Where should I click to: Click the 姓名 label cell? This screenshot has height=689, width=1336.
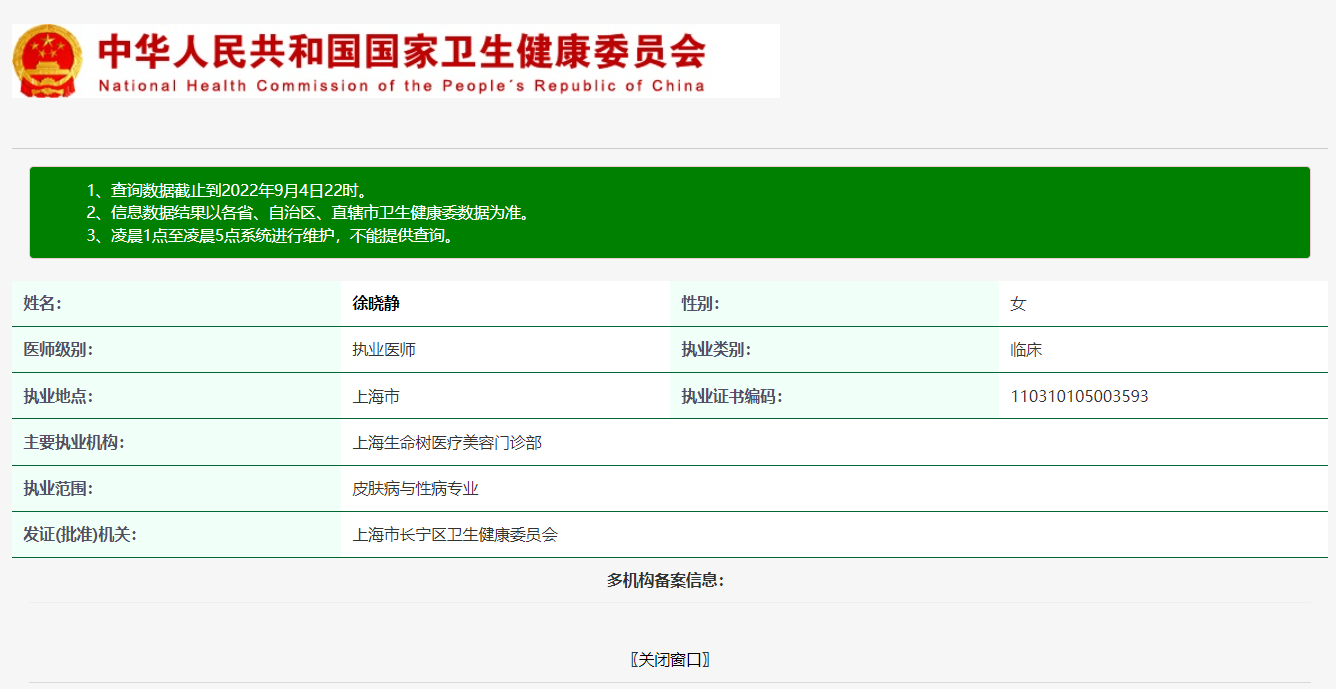click(176, 304)
